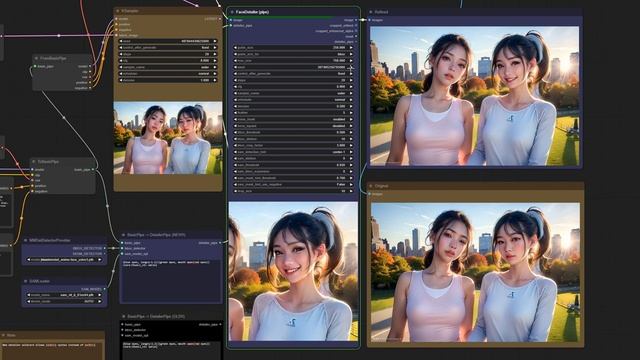Decrease max_size with left arrow in FaceDetailer

coord(236,60)
